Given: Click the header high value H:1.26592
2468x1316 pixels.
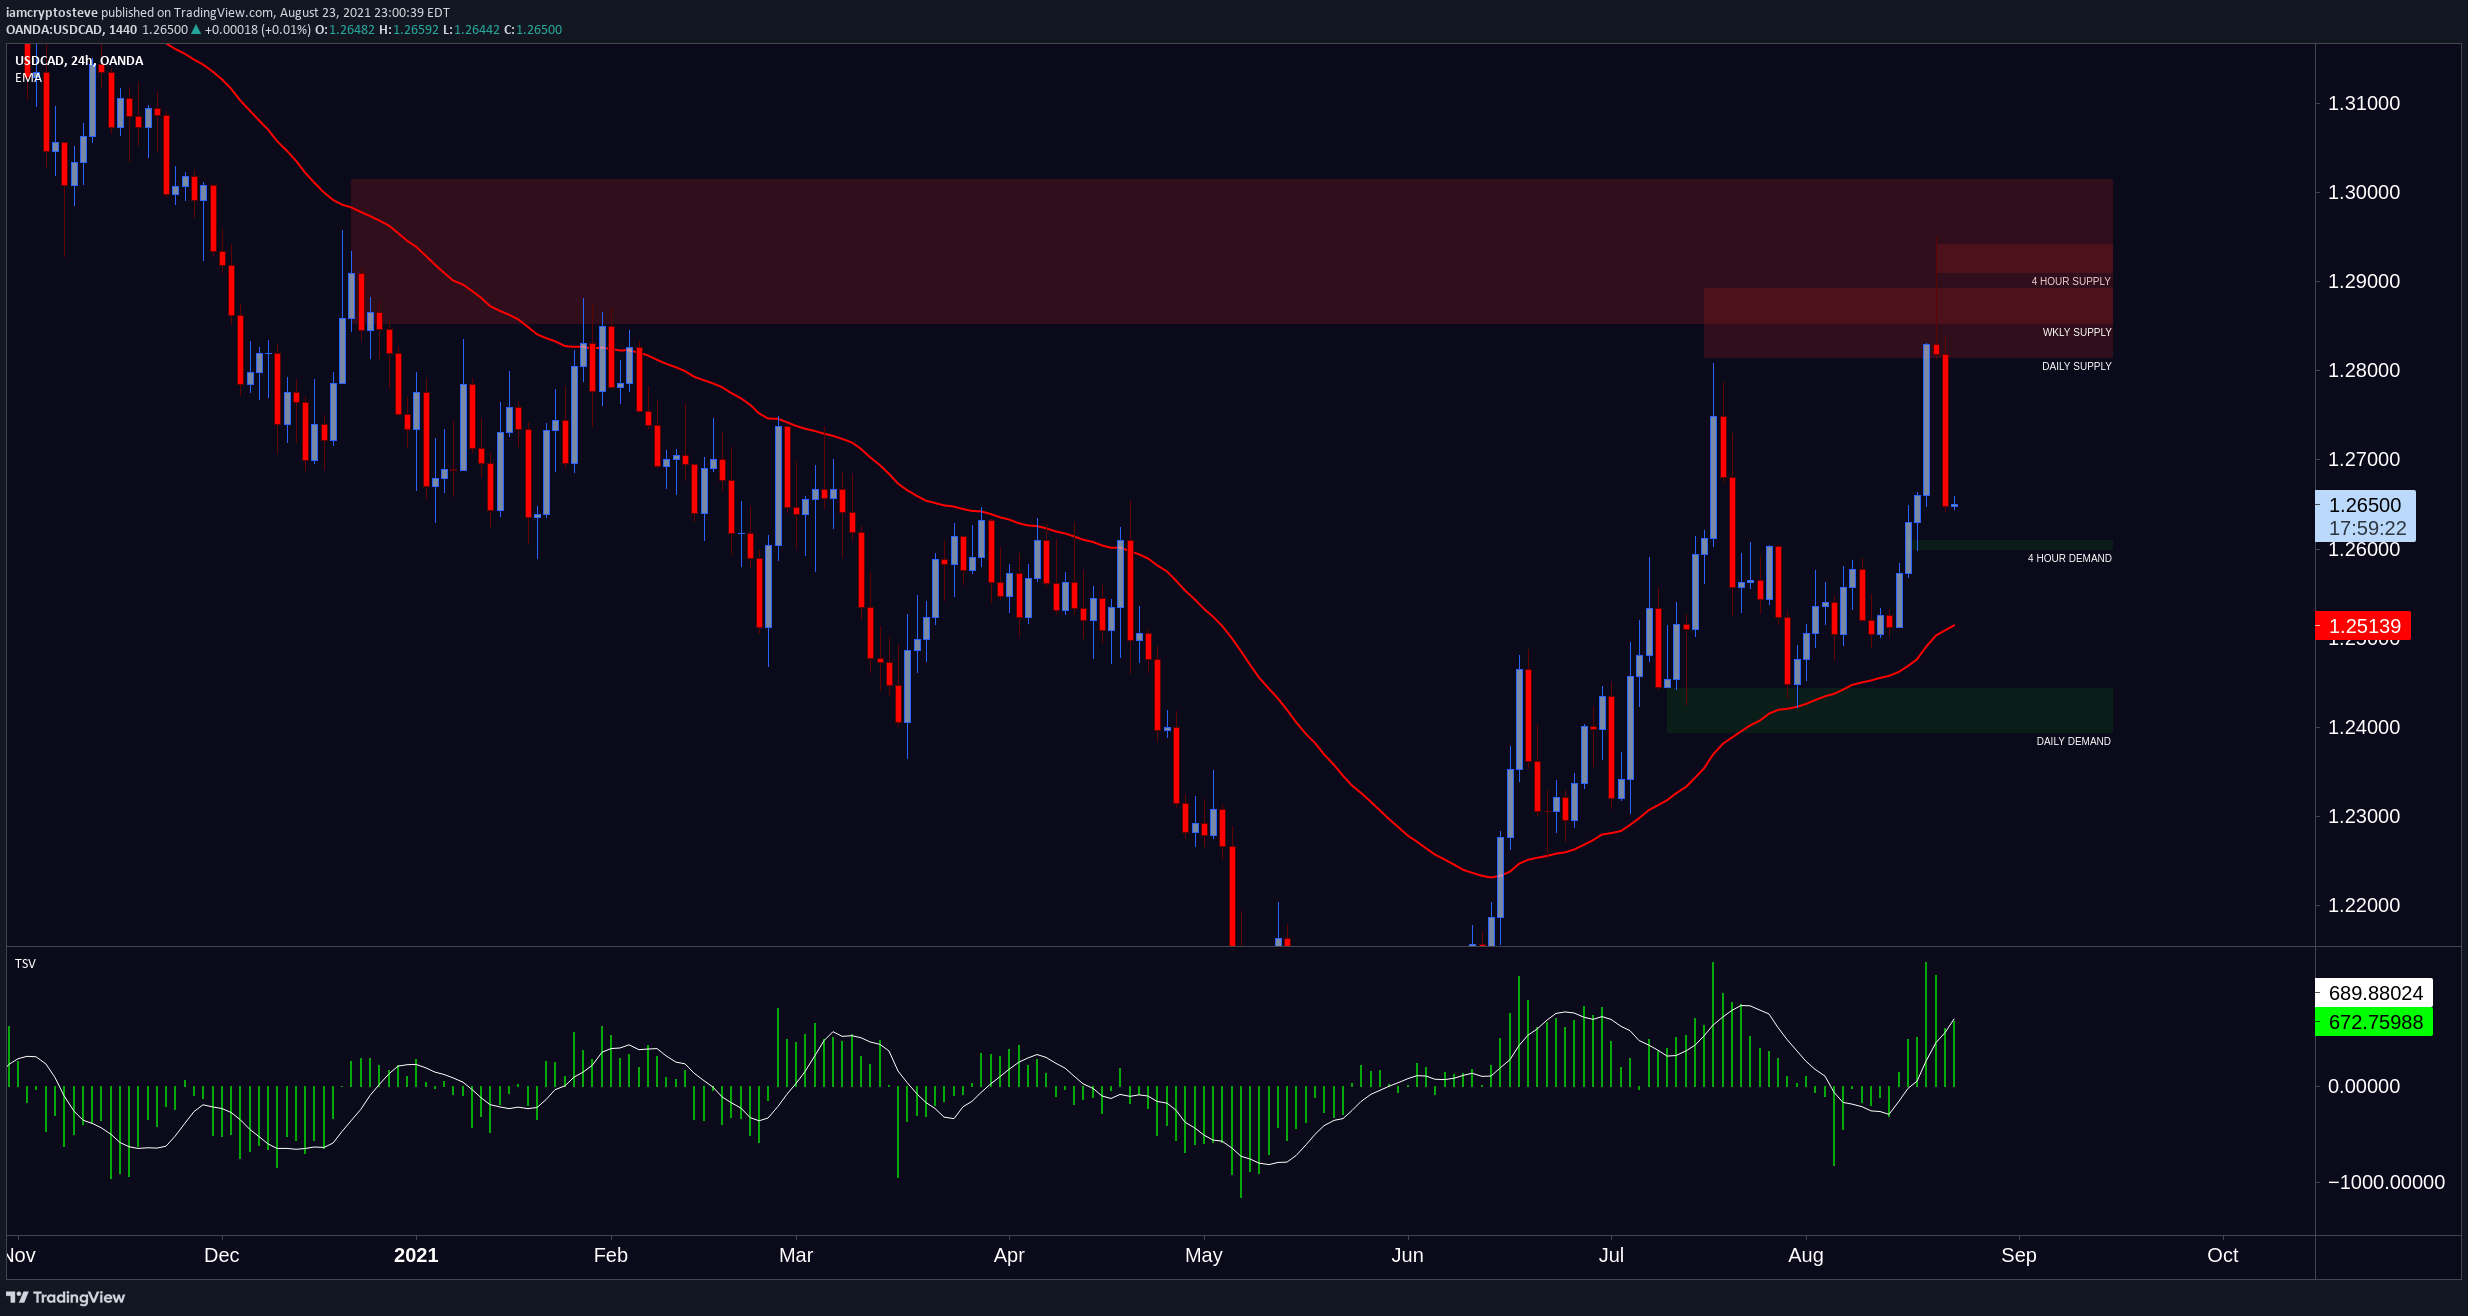Looking at the screenshot, I should point(408,30).
